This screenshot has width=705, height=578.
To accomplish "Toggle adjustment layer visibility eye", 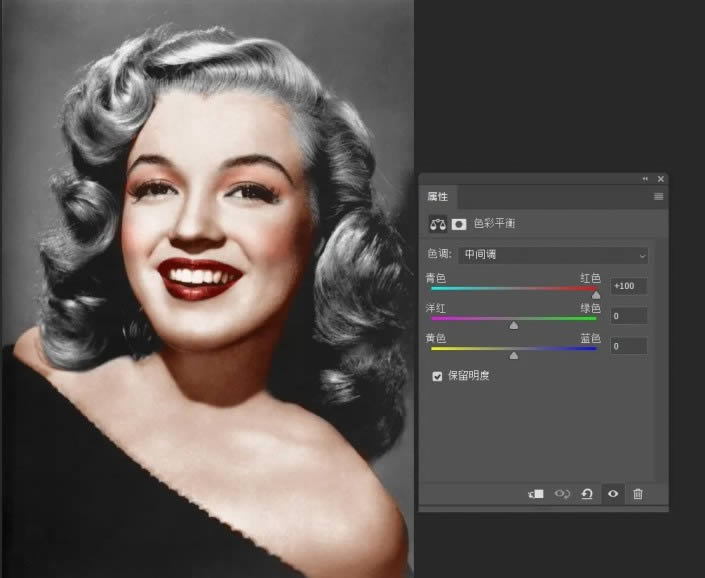I will tap(613, 494).
